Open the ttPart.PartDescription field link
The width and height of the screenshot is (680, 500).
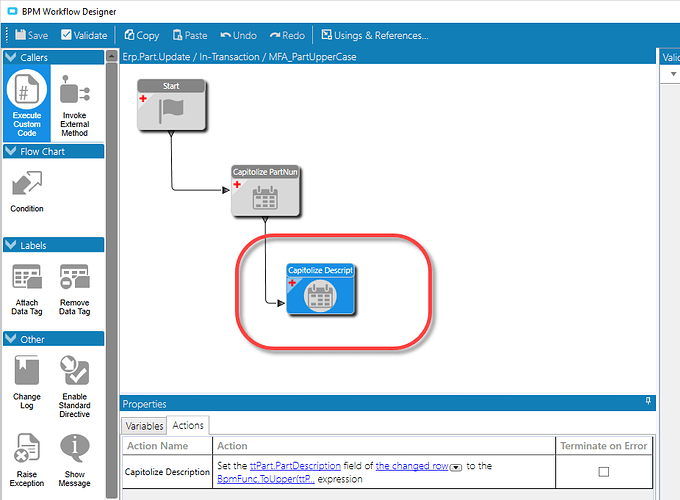295,466
